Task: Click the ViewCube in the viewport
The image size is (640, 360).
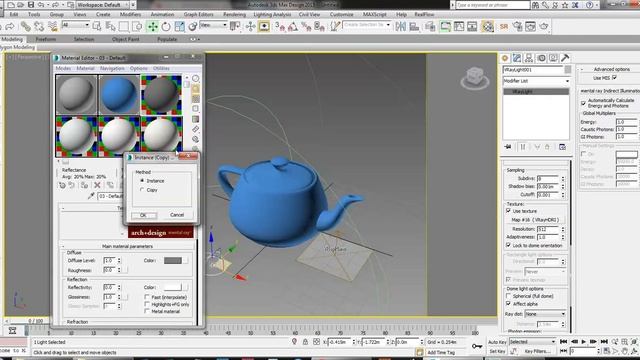Action: click(x=475, y=78)
